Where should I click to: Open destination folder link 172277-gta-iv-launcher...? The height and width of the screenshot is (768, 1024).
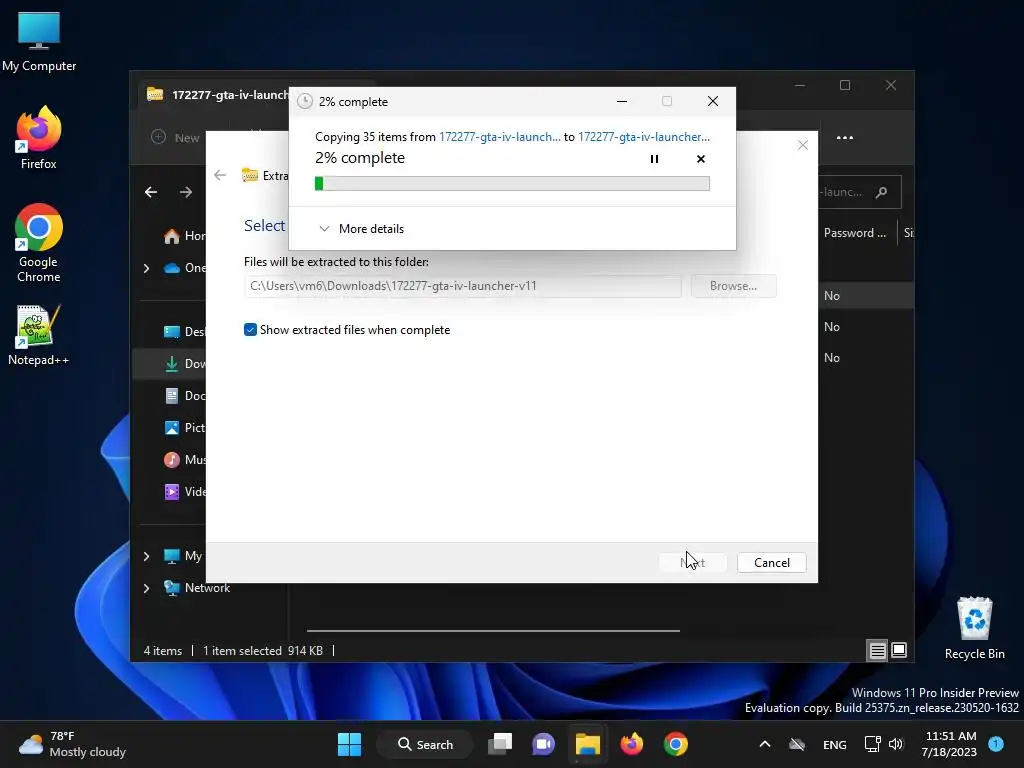coord(644,136)
